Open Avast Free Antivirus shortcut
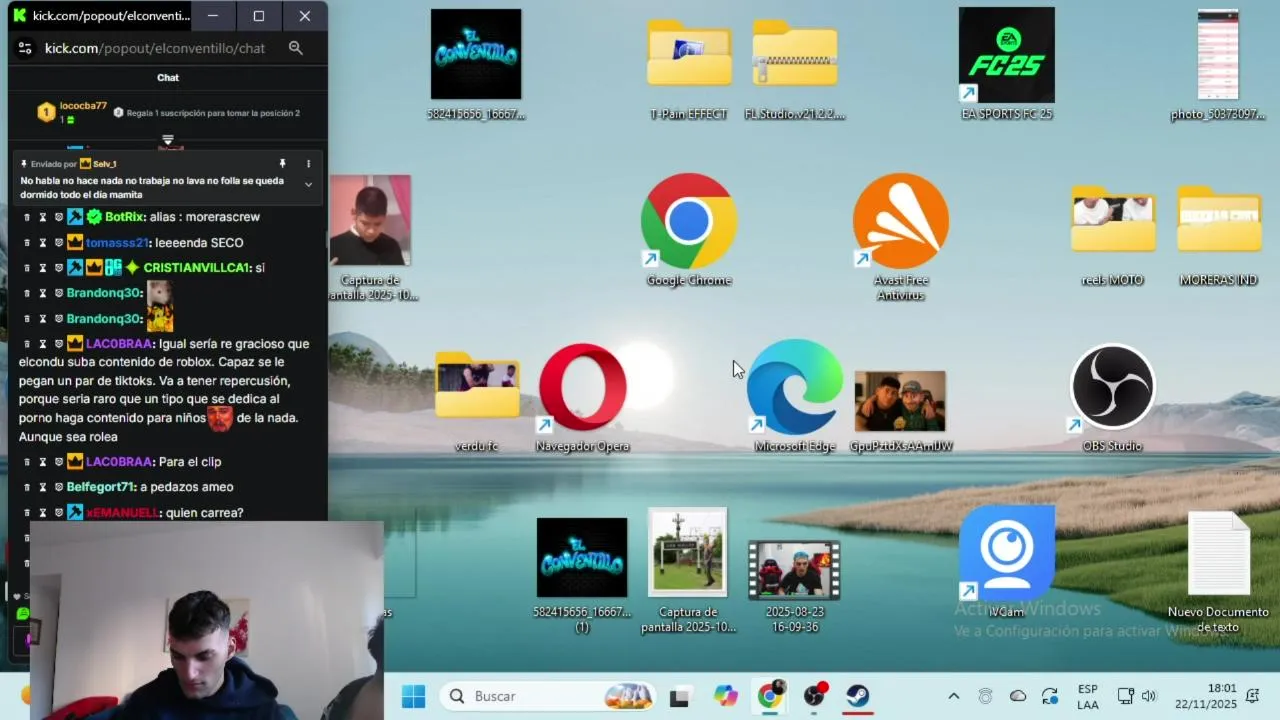Image resolution: width=1280 pixels, height=720 pixels. (900, 237)
